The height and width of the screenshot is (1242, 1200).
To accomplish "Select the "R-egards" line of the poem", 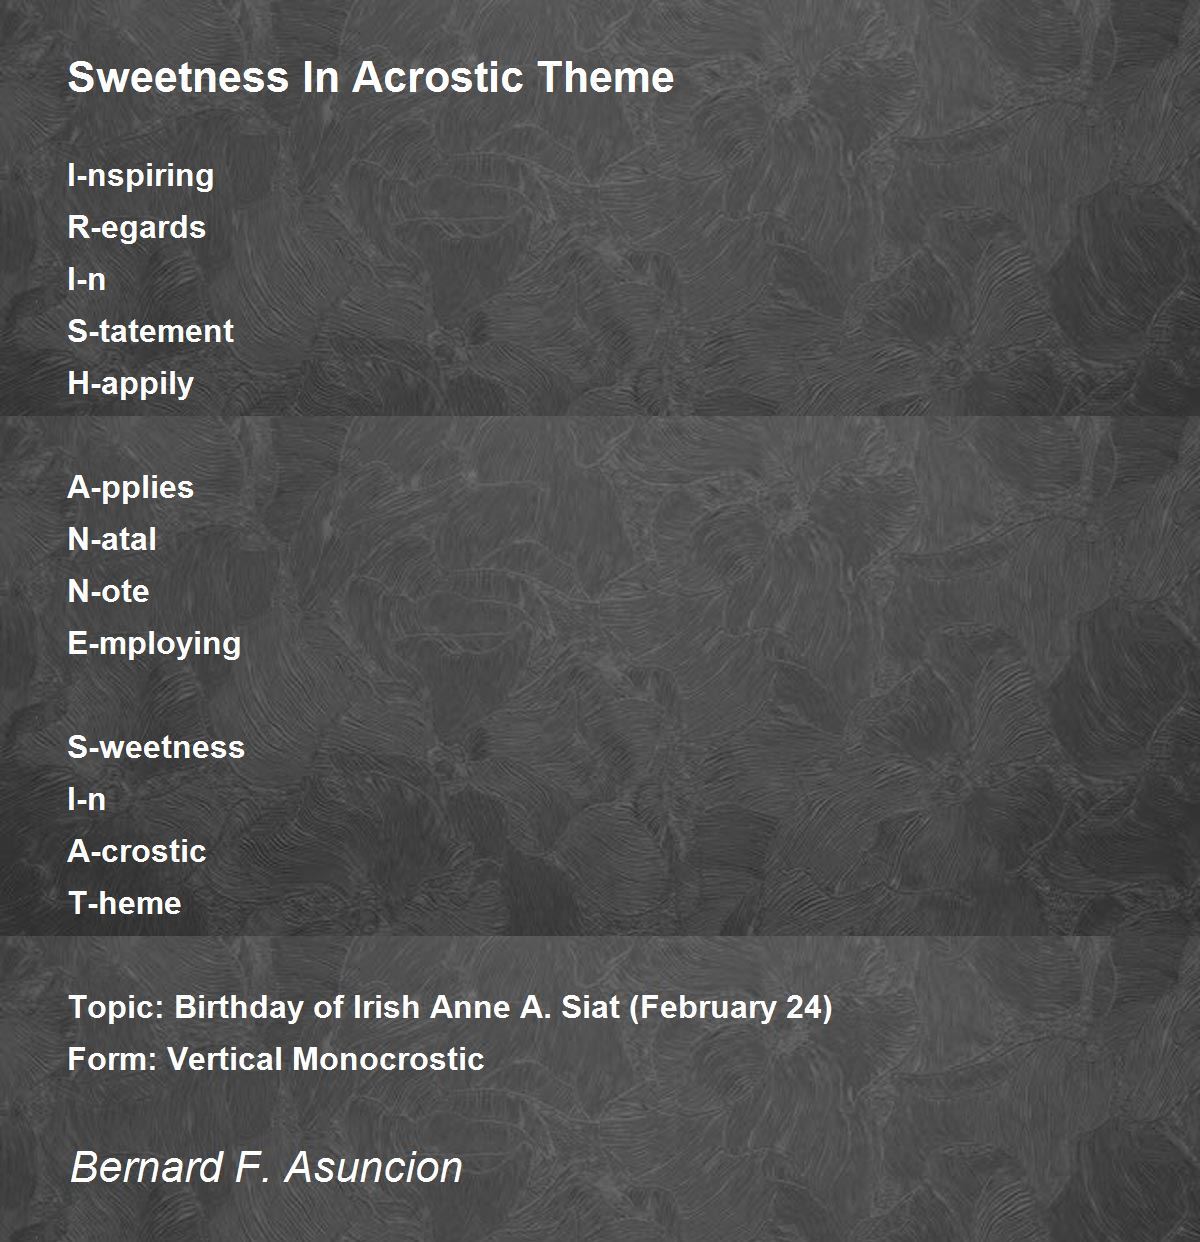I will 137,227.
